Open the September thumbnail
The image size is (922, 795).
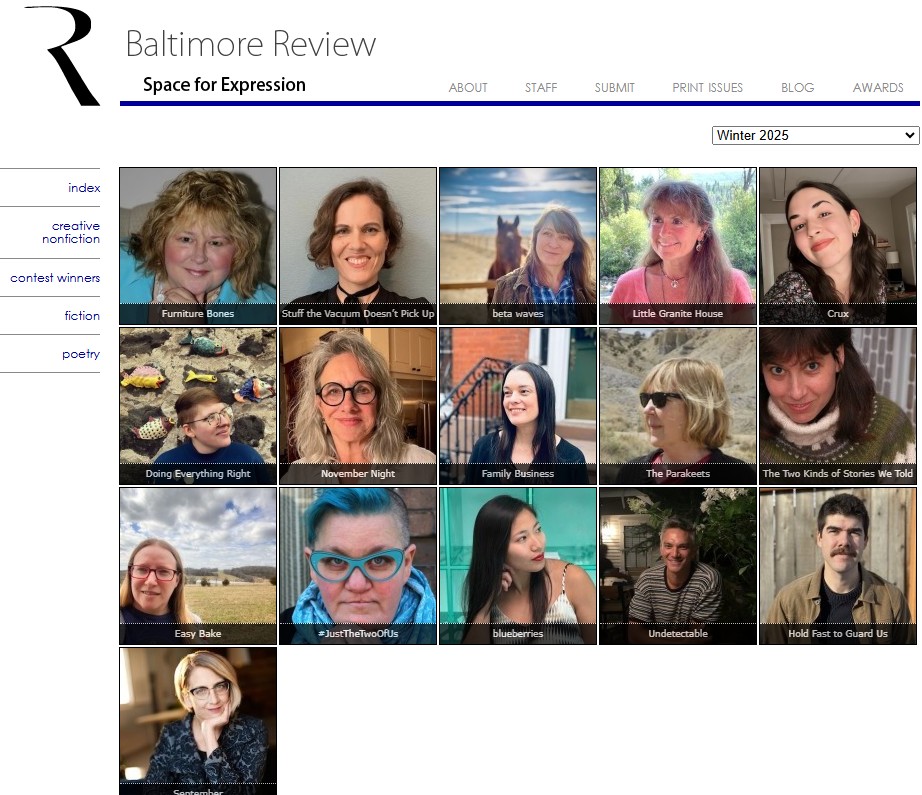[198, 721]
